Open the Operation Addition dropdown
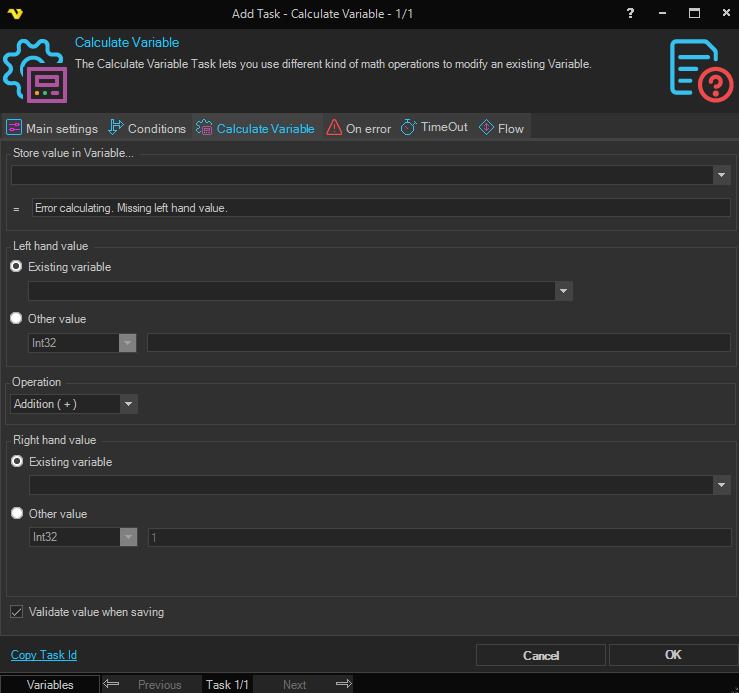The image size is (739, 693). tap(128, 404)
